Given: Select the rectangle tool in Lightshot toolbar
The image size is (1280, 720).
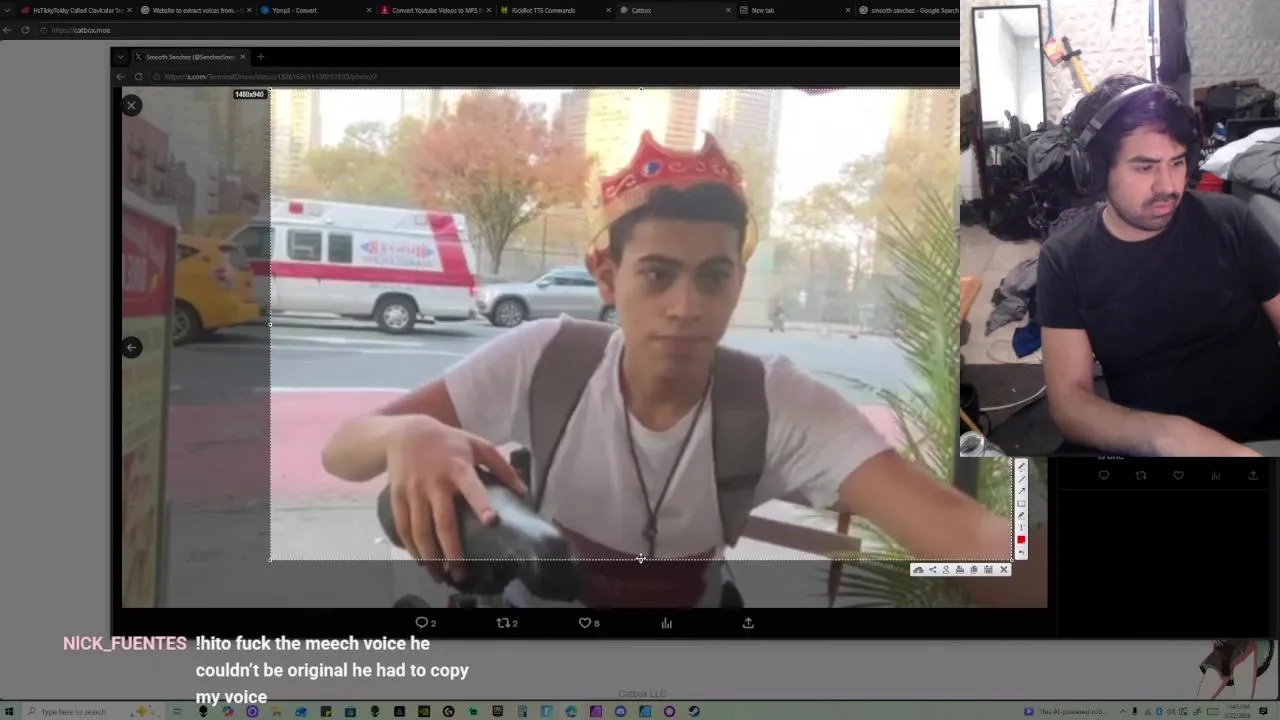Looking at the screenshot, I should point(1021,504).
